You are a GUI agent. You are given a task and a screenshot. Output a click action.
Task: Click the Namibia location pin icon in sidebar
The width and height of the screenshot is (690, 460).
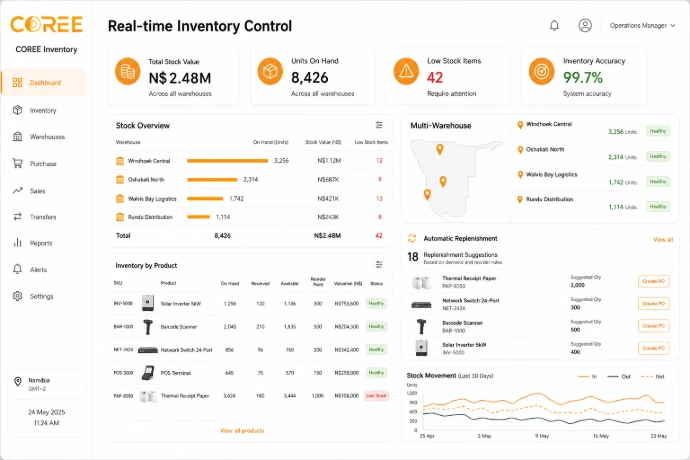(x=18, y=381)
